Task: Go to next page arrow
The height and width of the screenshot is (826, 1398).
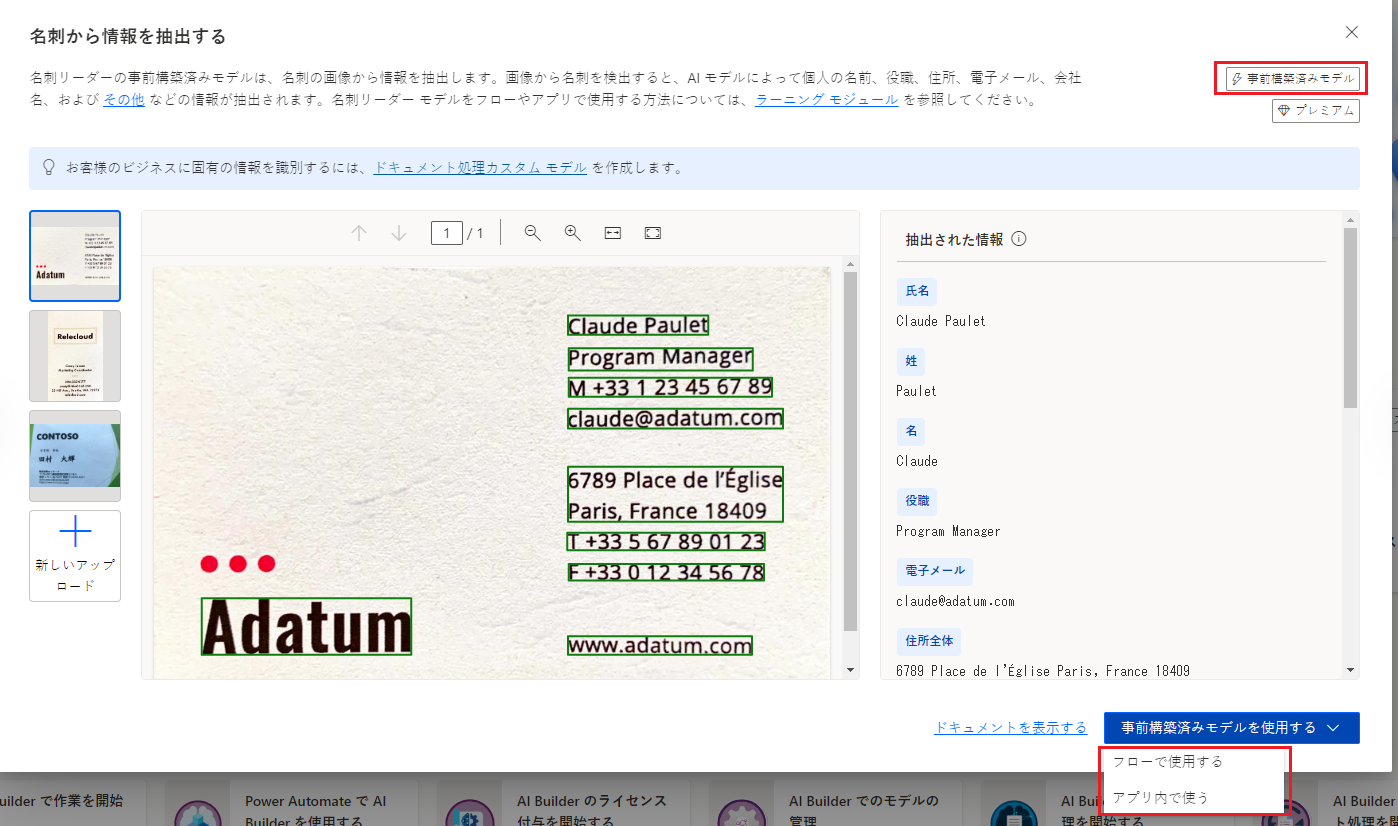Action: coord(399,233)
